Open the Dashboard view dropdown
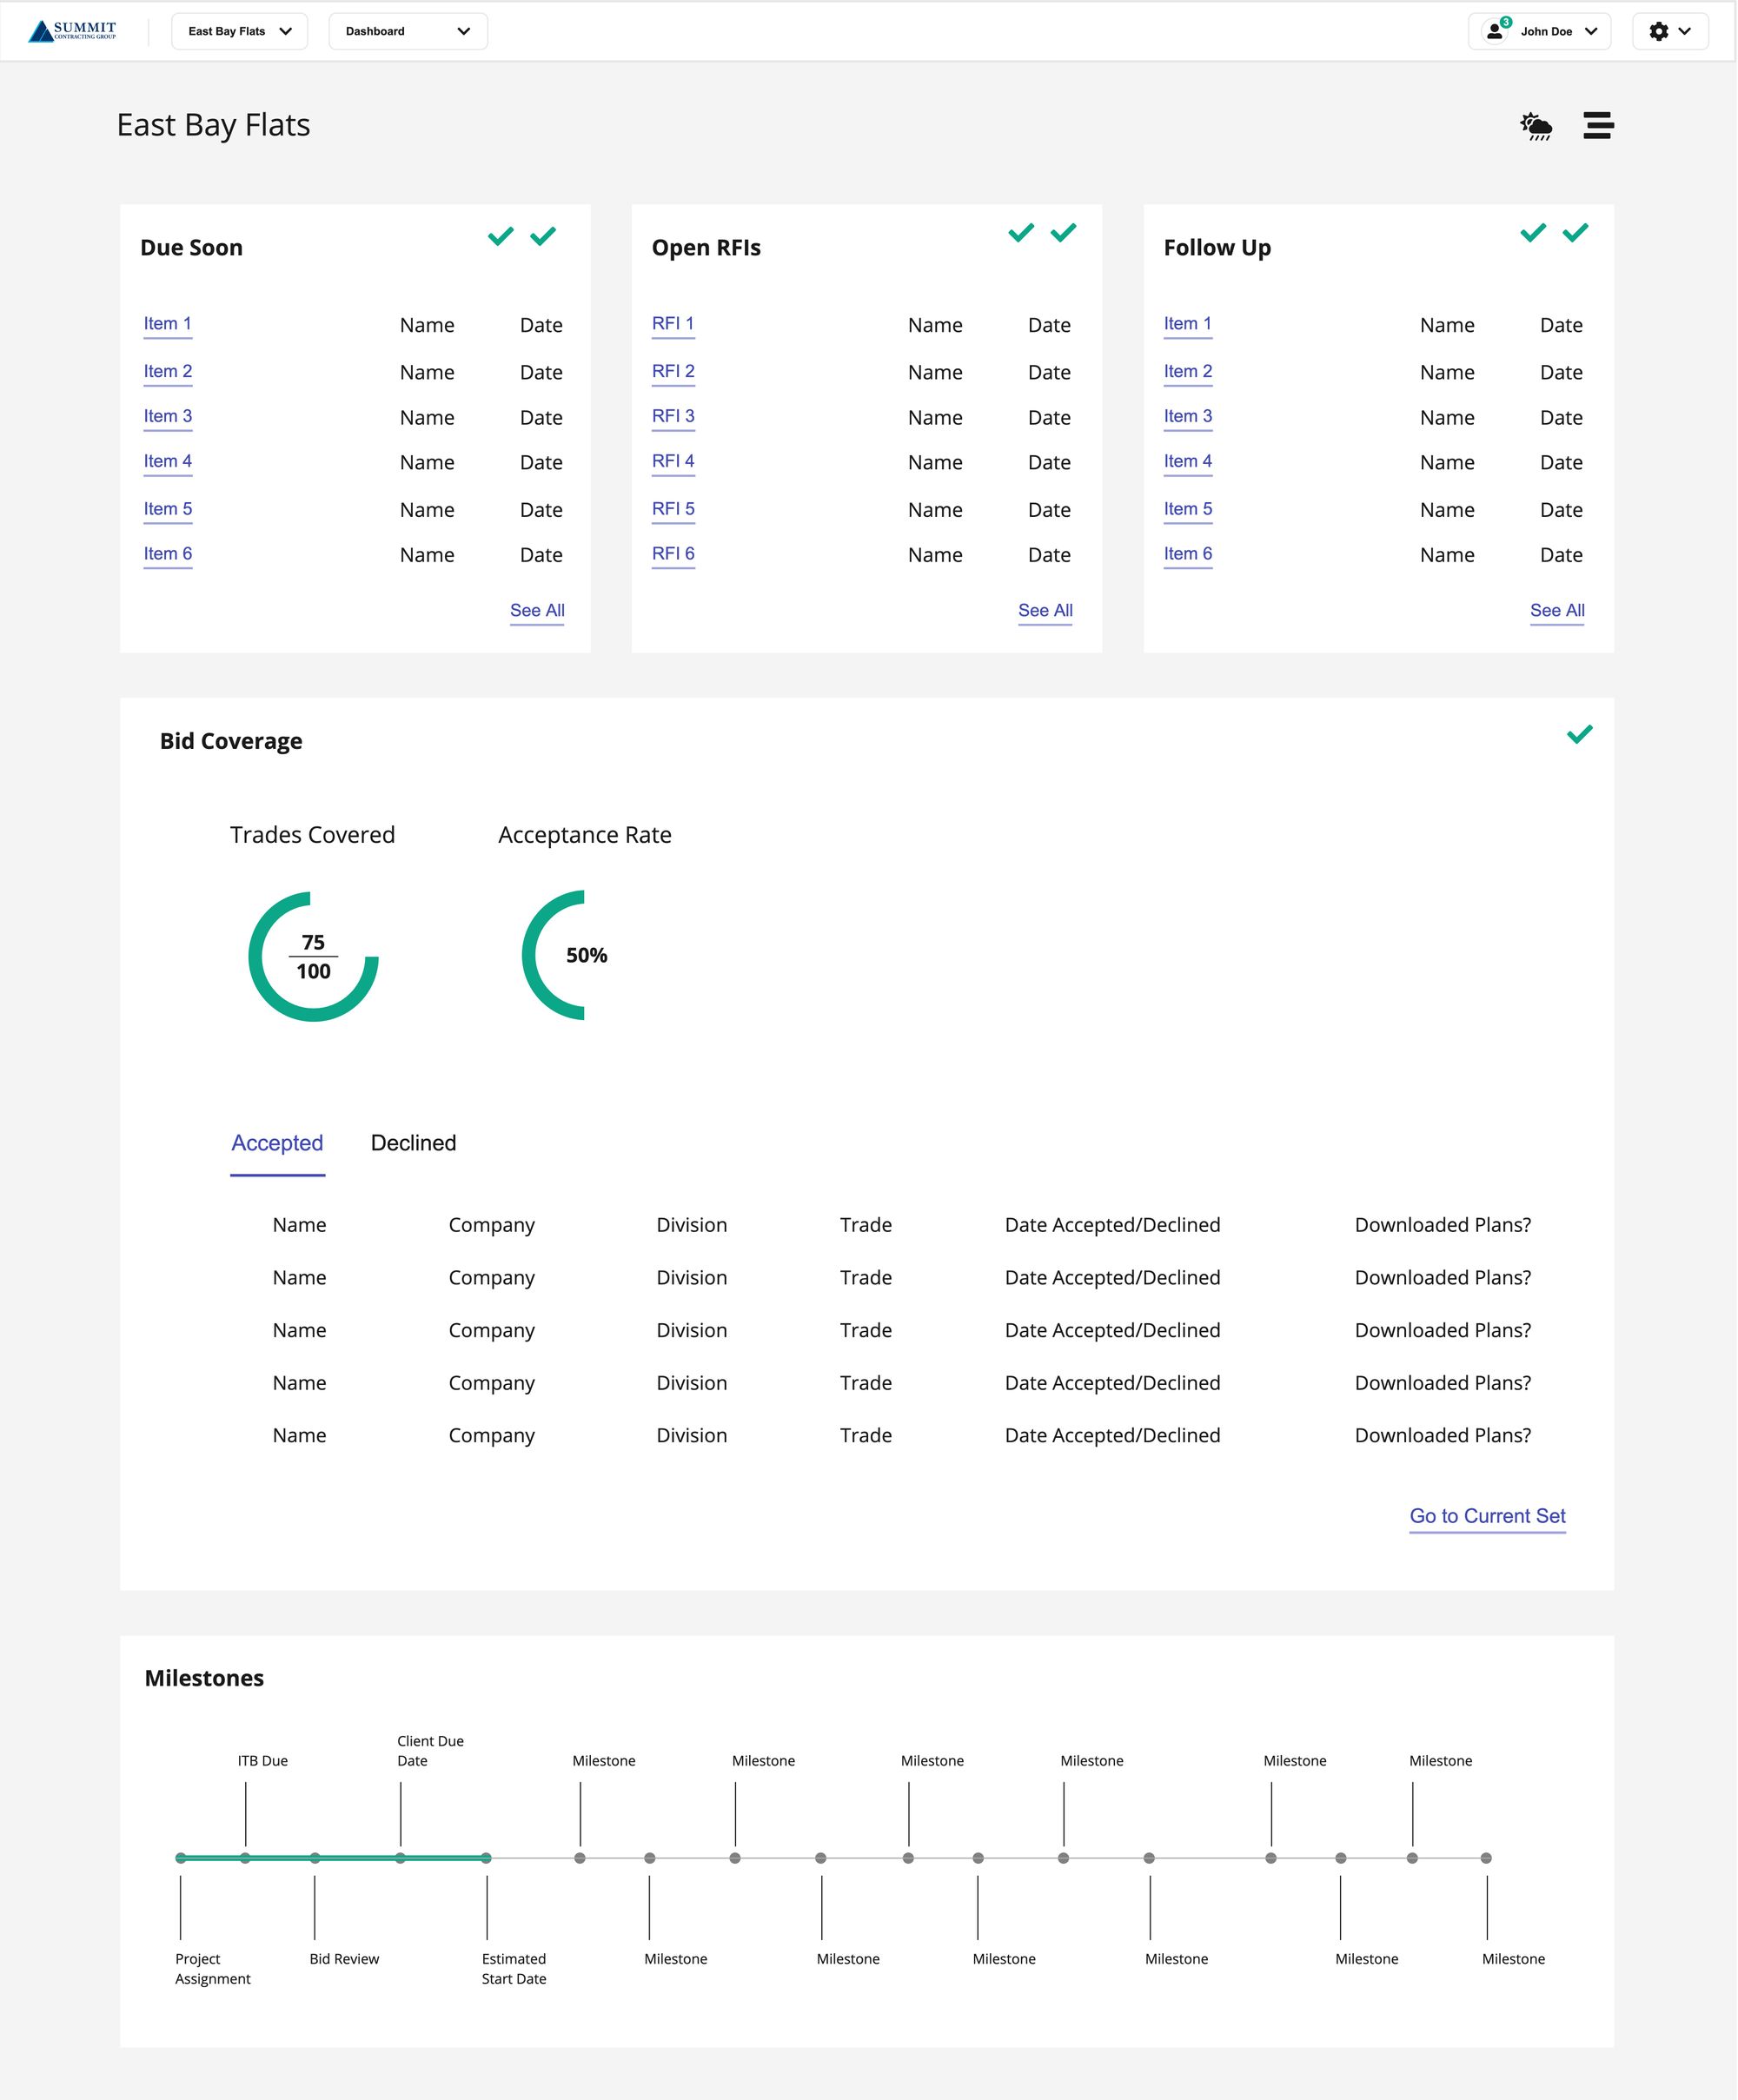Image resolution: width=1738 pixels, height=2100 pixels. 407,31
